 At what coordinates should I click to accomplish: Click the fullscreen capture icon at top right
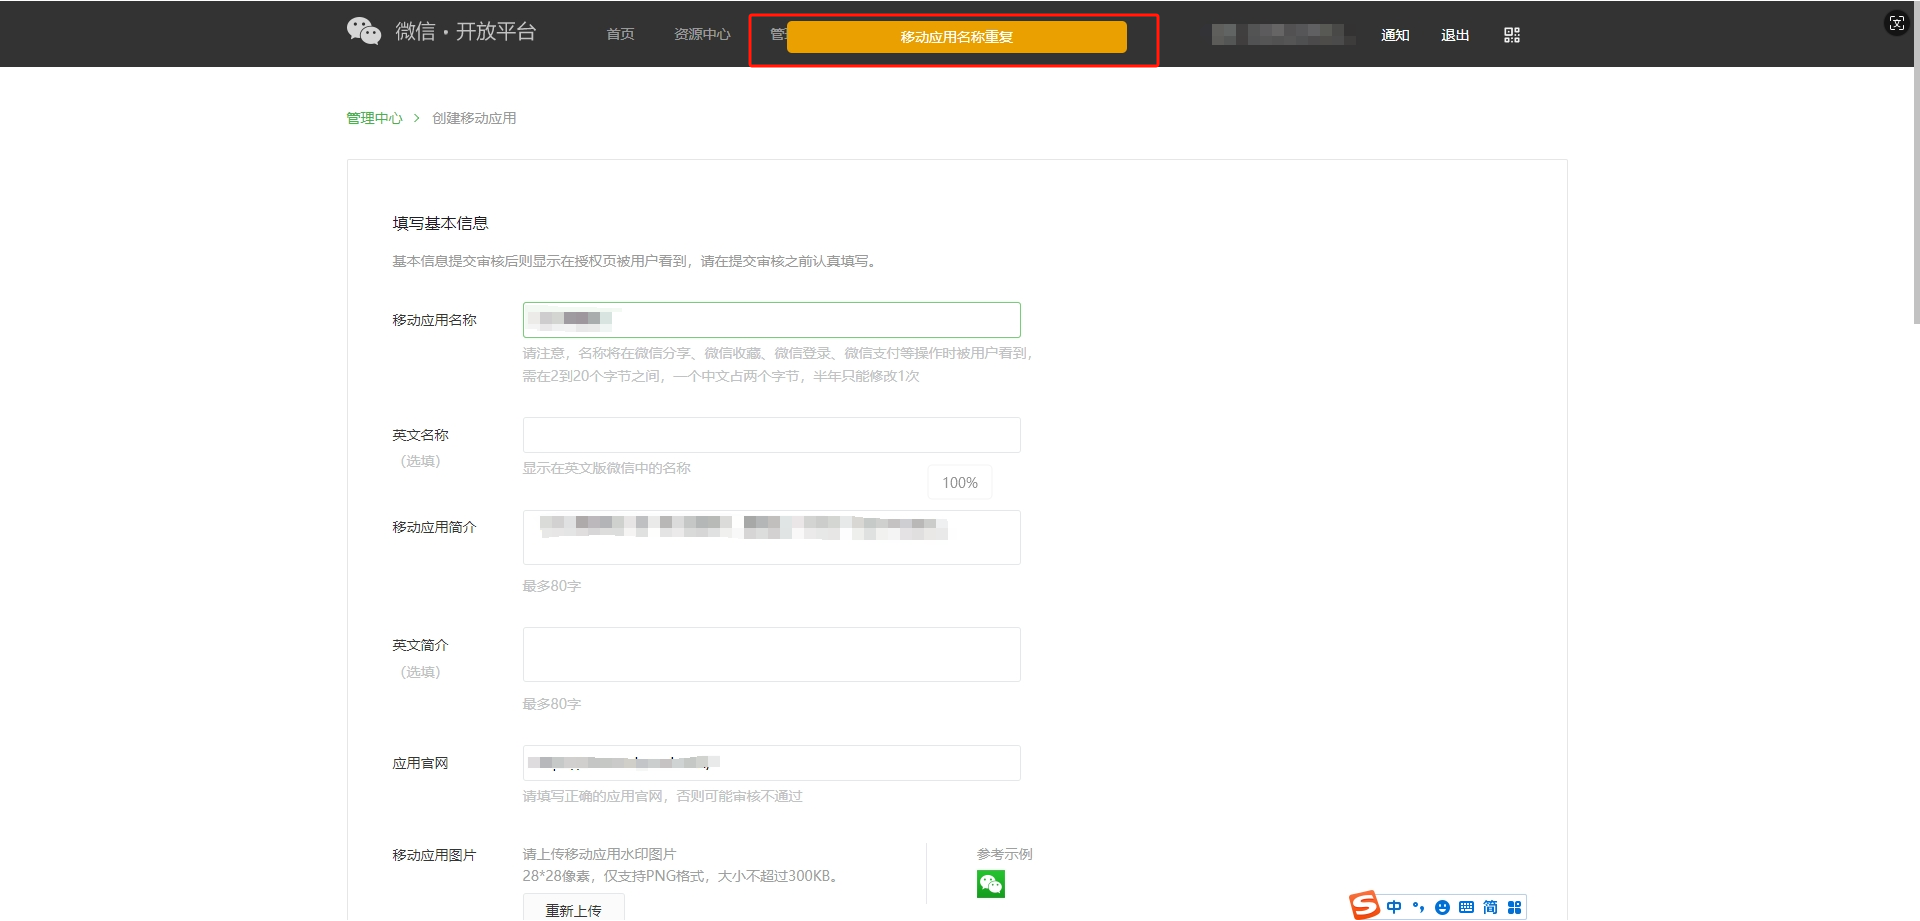click(x=1897, y=23)
